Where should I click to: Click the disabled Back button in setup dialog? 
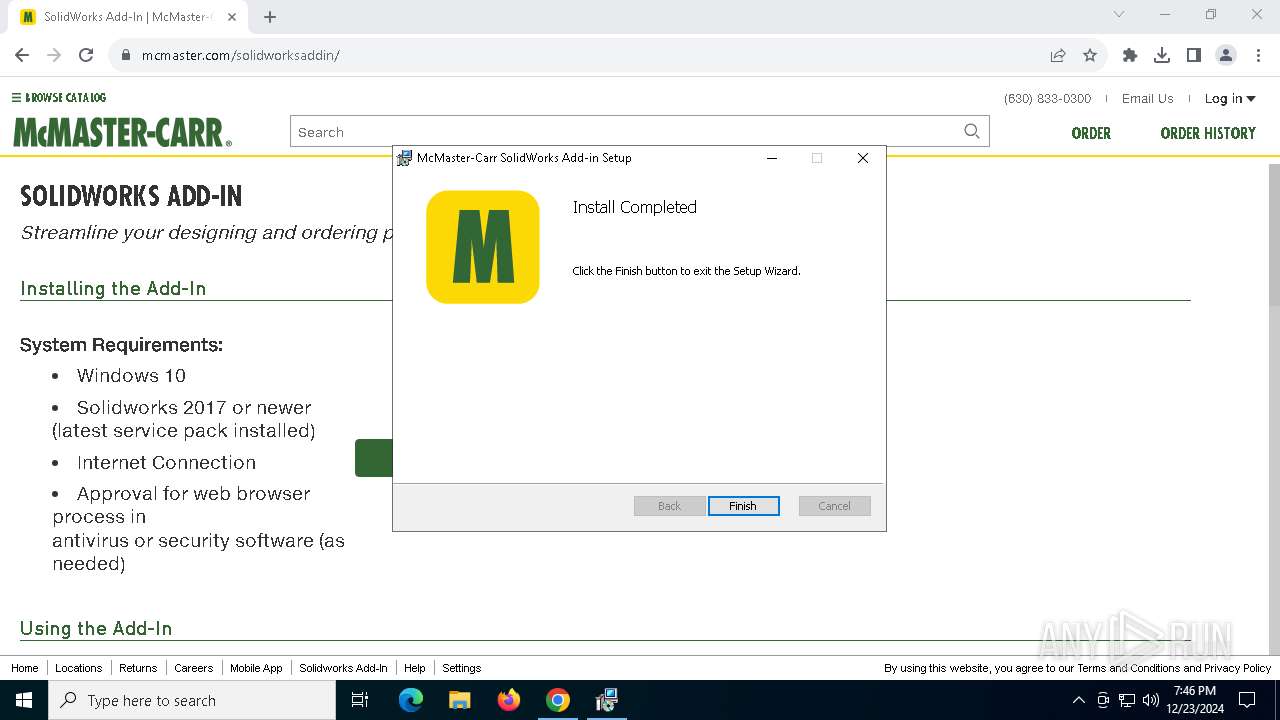(x=669, y=506)
